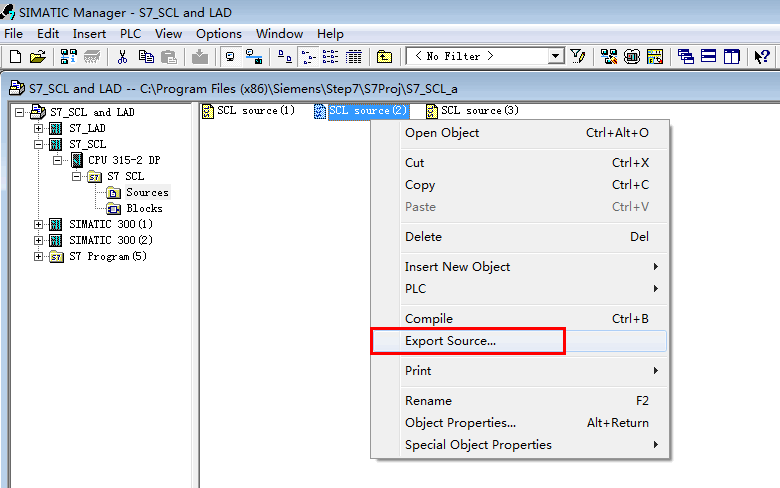Click the New Project toolbar icon
780x488 pixels.
point(15,57)
